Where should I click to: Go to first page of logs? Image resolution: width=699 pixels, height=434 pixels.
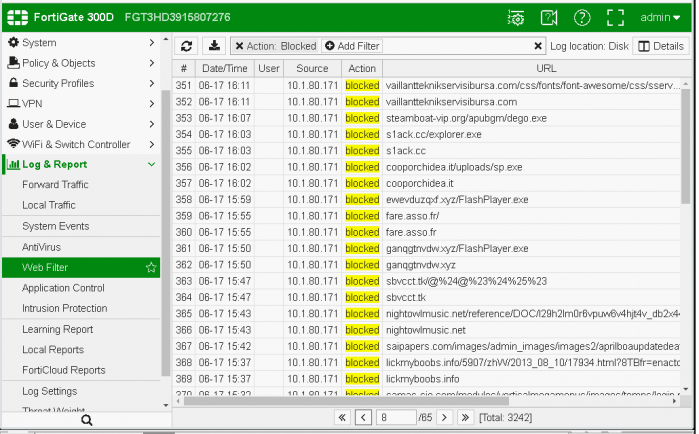(x=342, y=418)
